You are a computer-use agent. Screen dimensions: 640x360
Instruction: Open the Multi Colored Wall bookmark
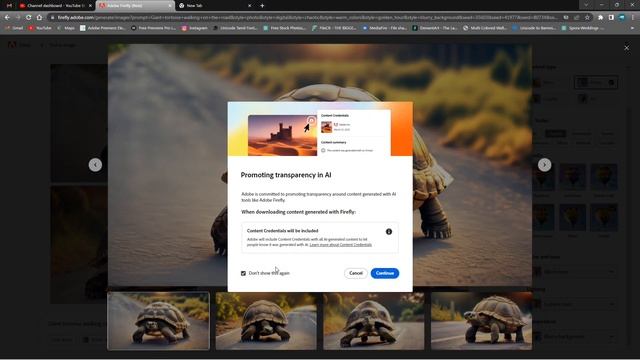click(x=485, y=28)
